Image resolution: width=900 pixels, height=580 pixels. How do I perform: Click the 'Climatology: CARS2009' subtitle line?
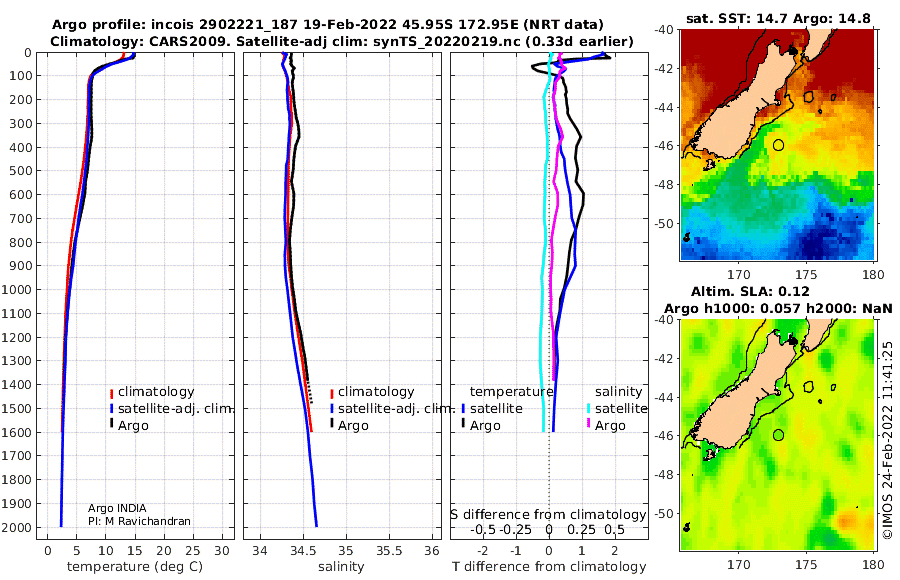(x=342, y=41)
